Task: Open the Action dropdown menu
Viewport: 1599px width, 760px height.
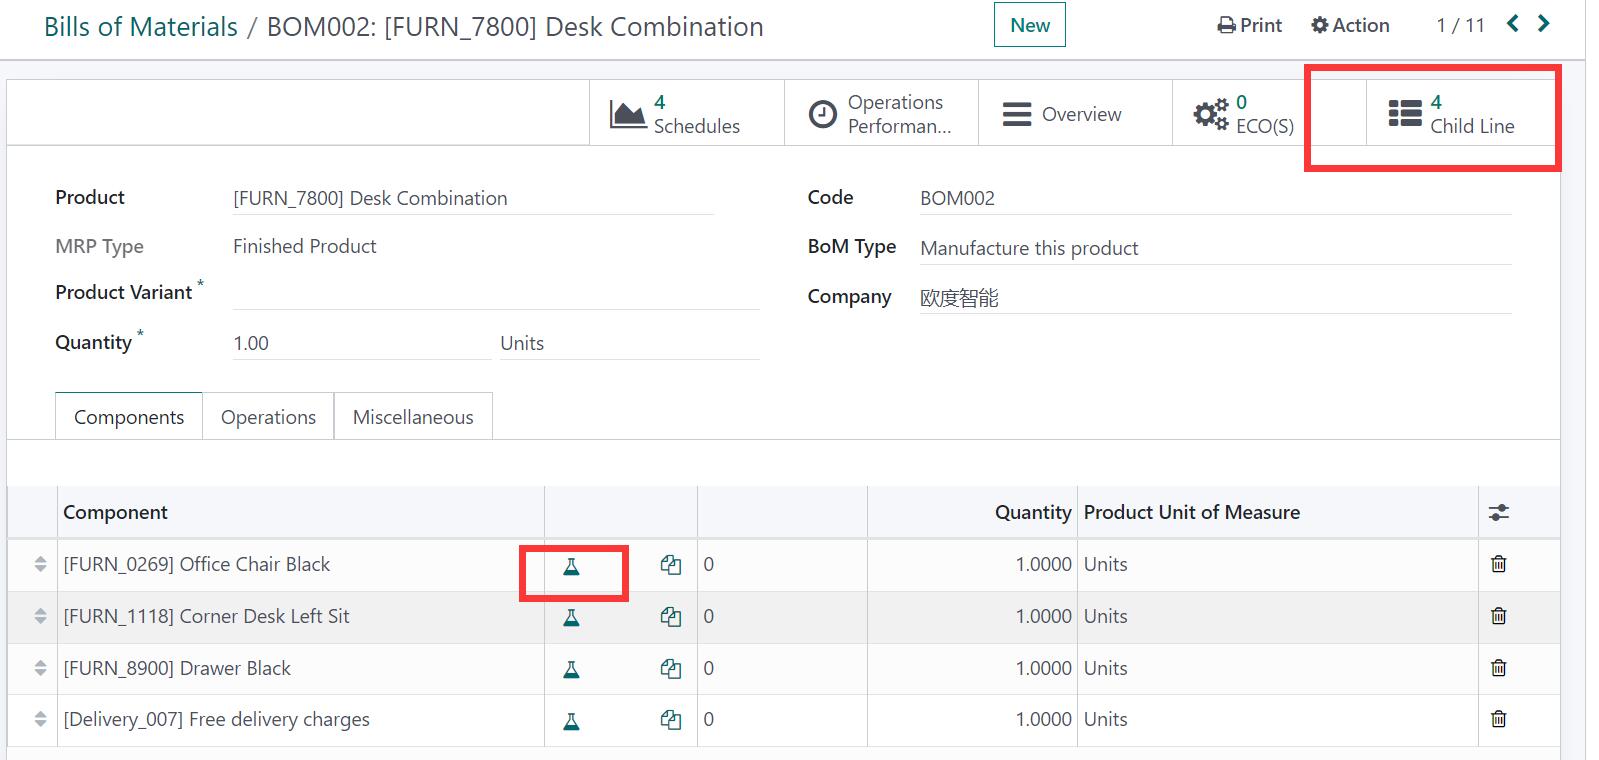Action: coord(1350,26)
